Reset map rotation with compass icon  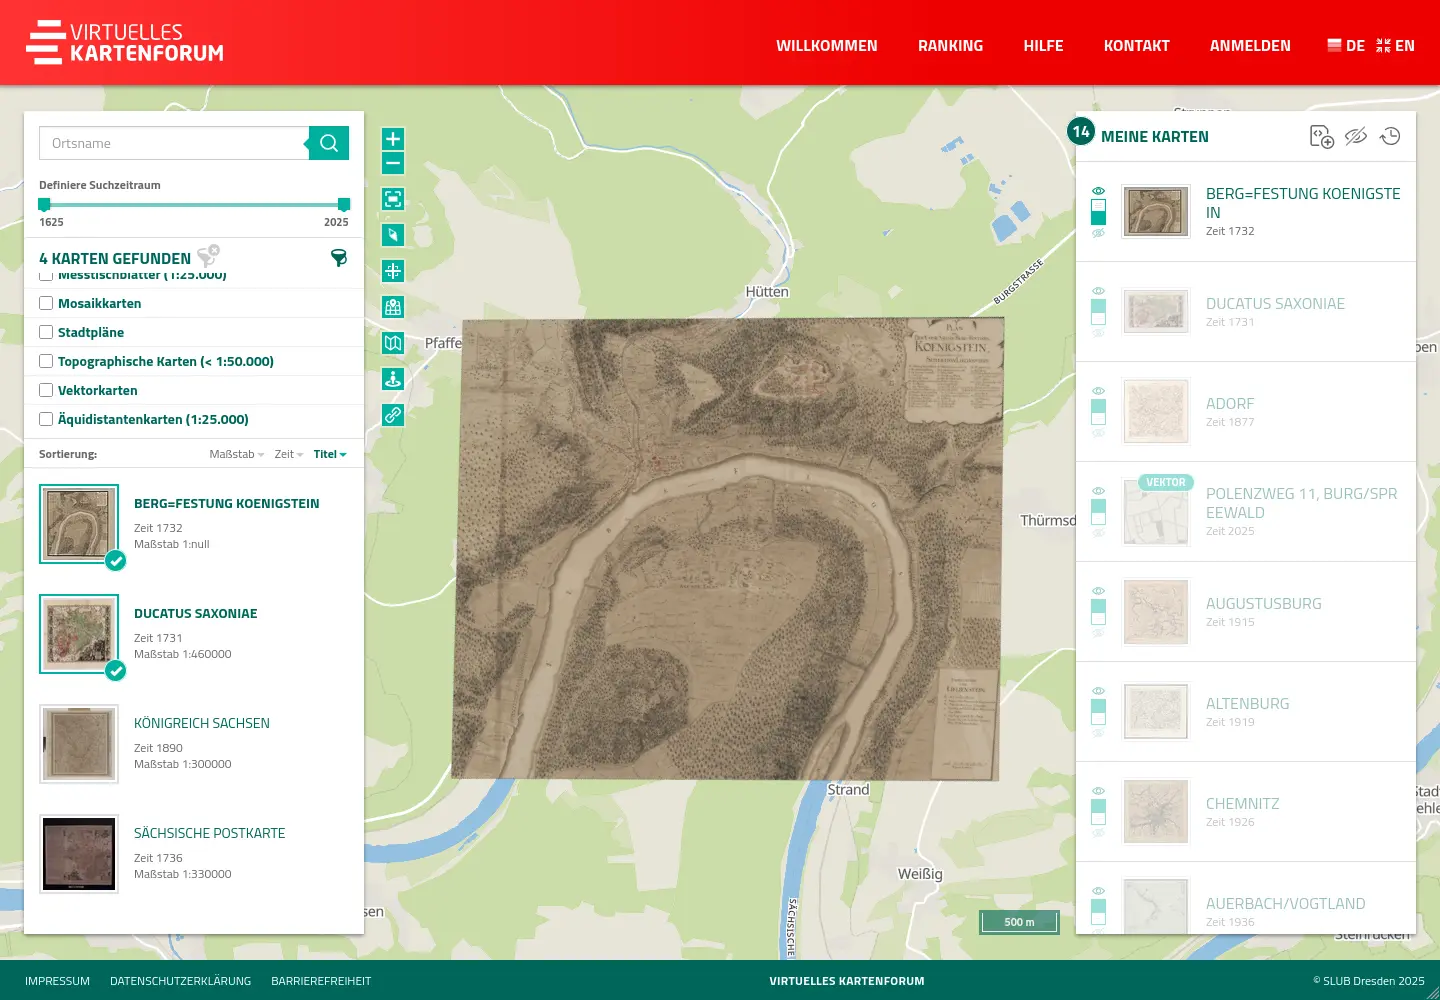[393, 235]
